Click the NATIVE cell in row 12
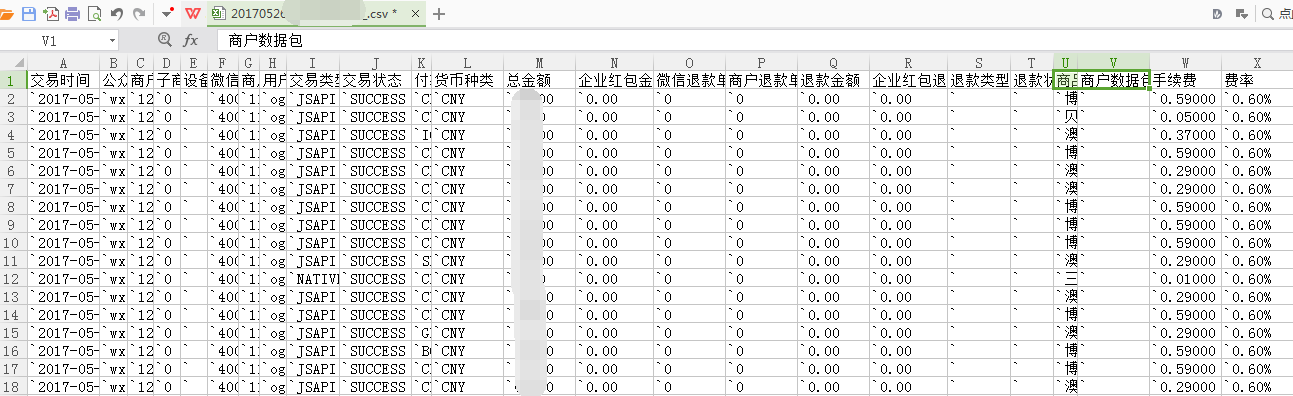Image resolution: width=1293 pixels, height=396 pixels. tap(314, 278)
